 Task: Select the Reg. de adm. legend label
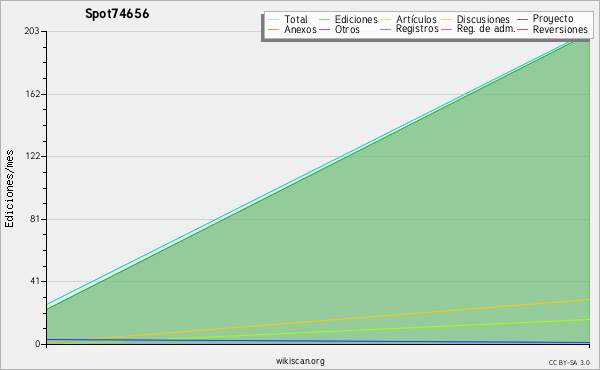click(486, 29)
